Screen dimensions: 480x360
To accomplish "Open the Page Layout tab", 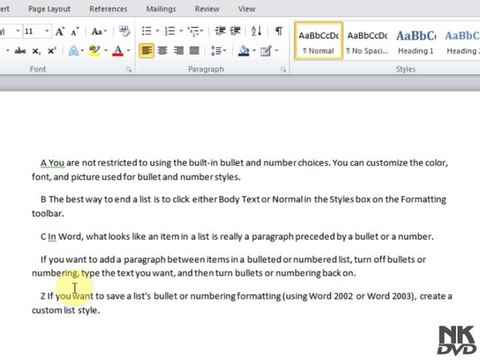I will point(49,9).
